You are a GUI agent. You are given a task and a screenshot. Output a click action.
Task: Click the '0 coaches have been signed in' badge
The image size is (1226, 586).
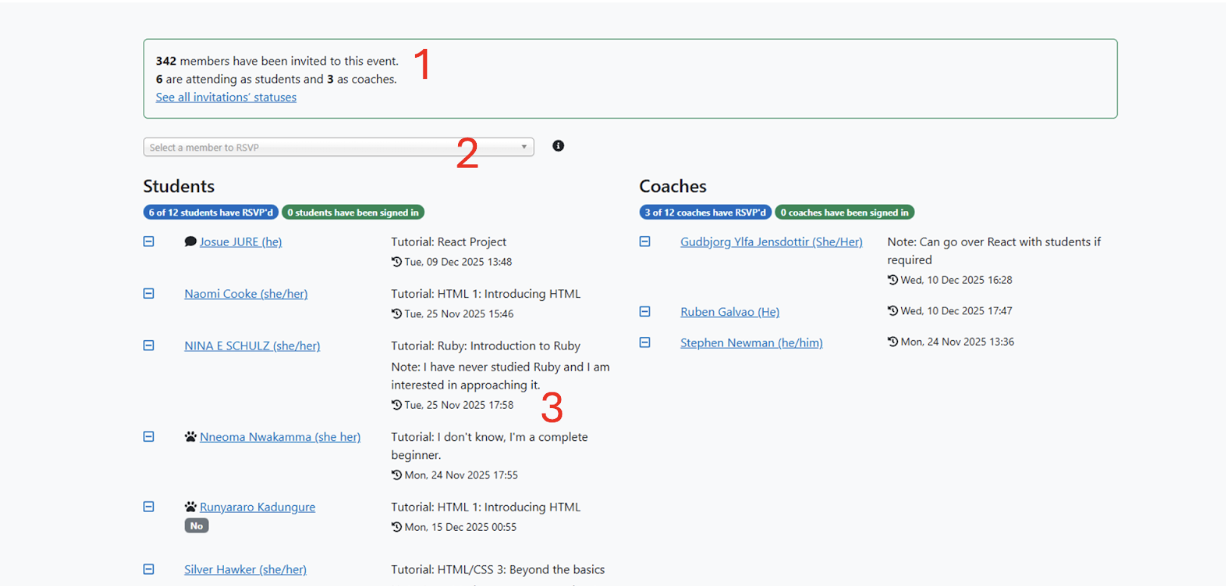[844, 212]
